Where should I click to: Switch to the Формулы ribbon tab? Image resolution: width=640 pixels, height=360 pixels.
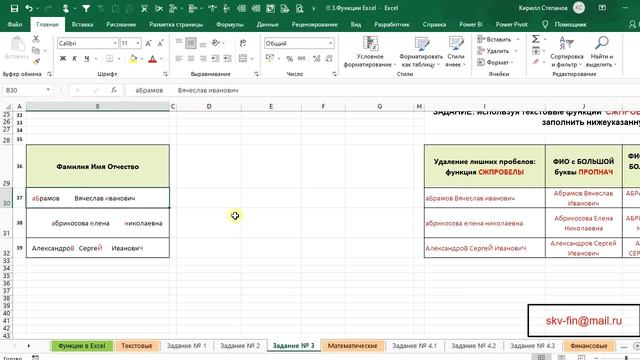click(x=230, y=24)
